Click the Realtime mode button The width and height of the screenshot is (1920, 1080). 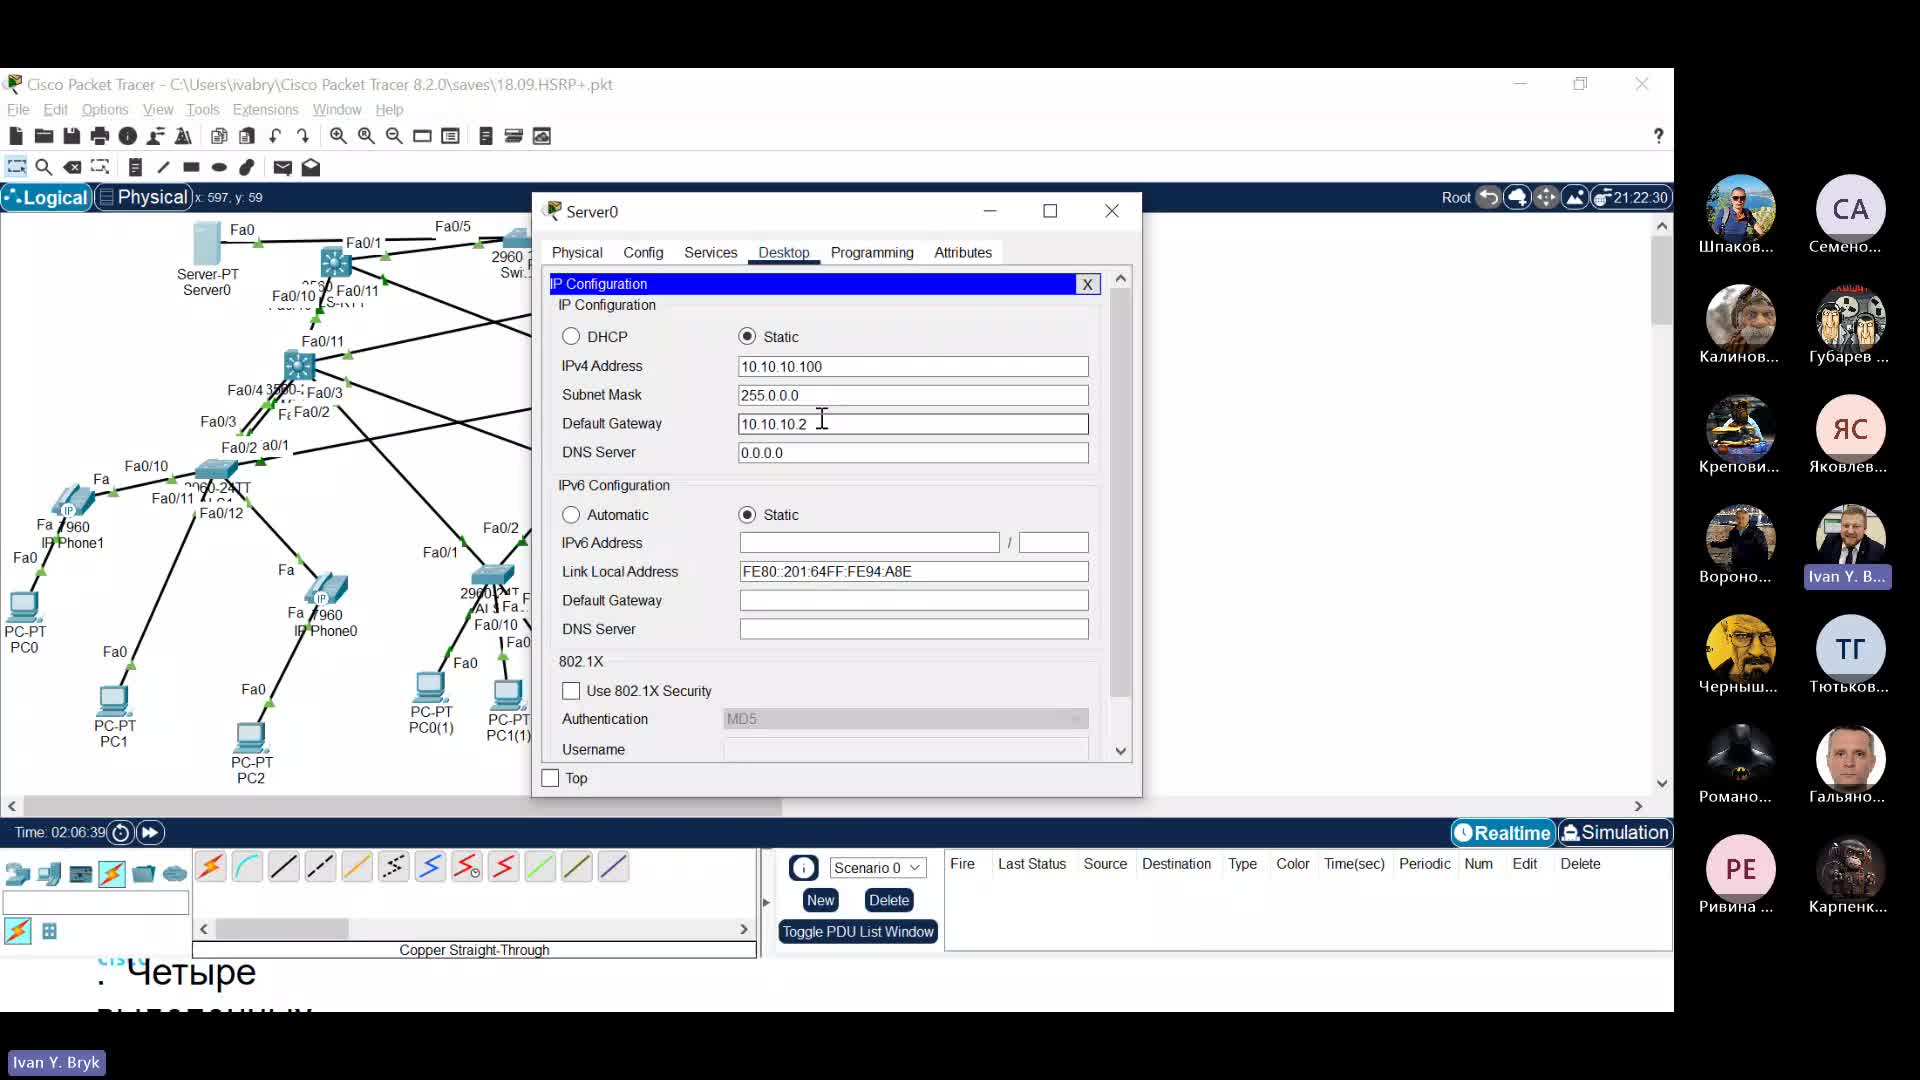[x=1503, y=833]
